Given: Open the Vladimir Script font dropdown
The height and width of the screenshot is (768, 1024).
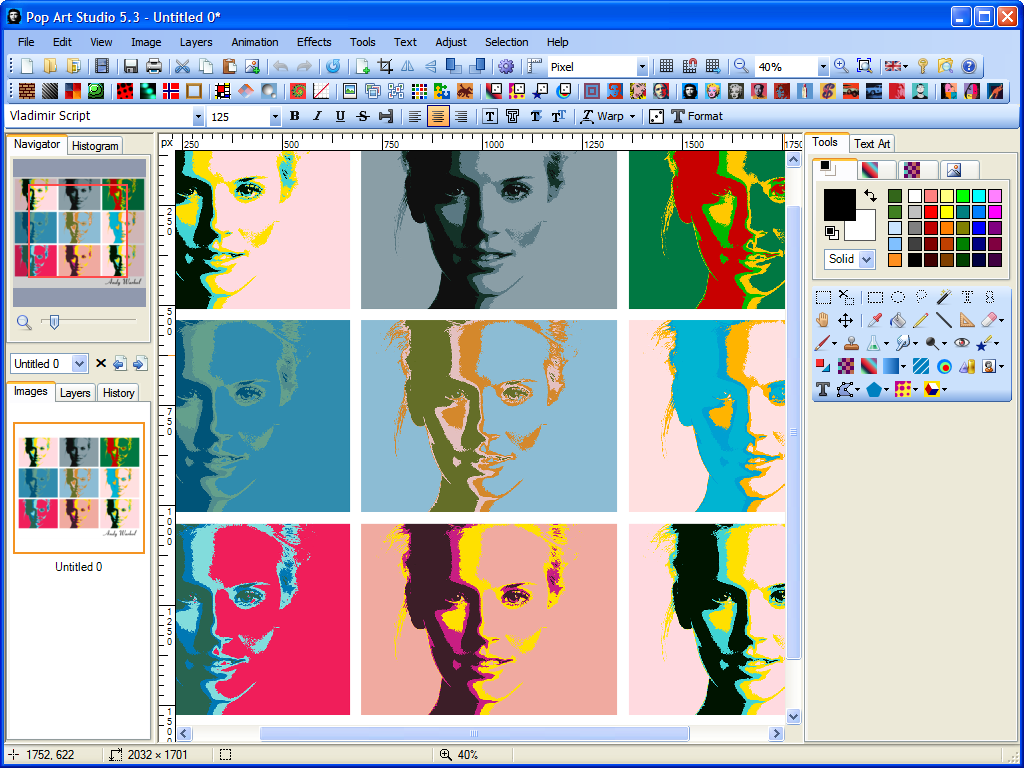Looking at the screenshot, I should 198,117.
